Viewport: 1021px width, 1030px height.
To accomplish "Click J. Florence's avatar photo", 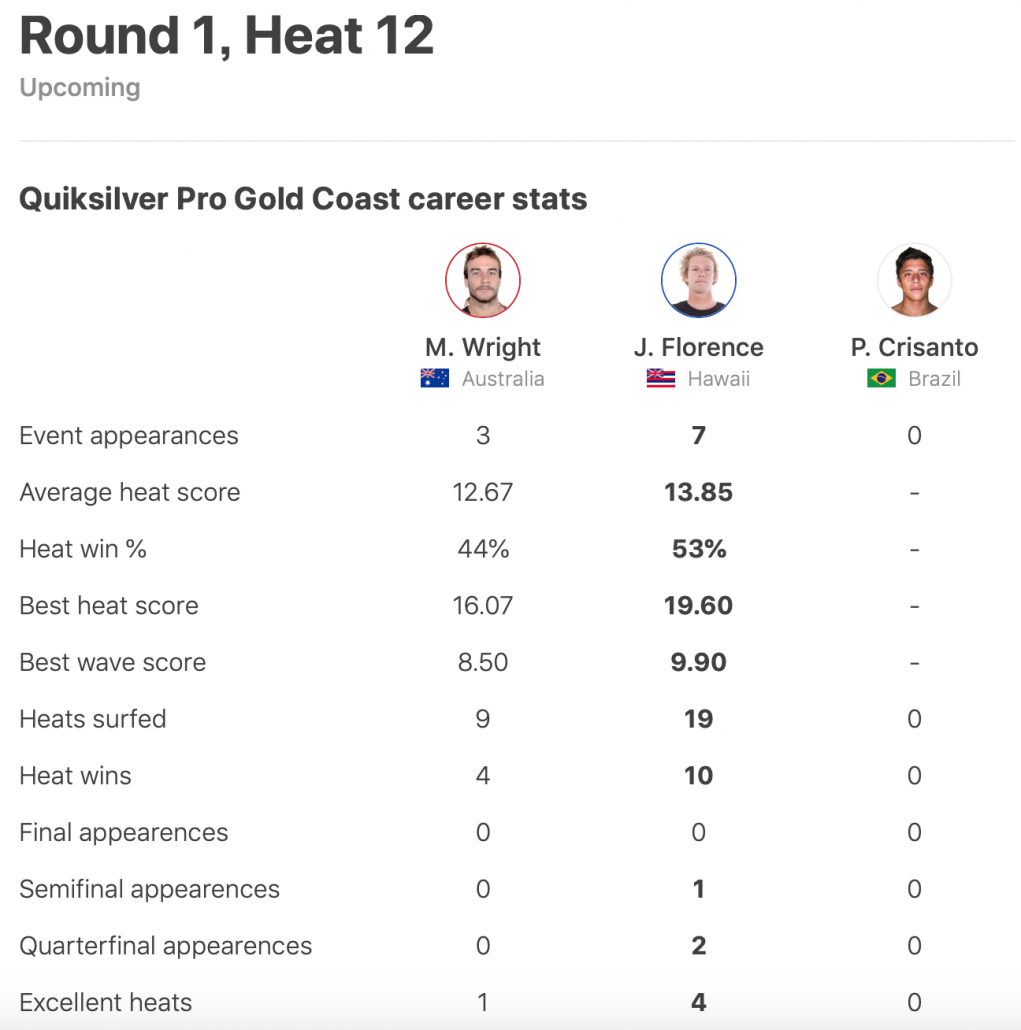I will tap(698, 280).
